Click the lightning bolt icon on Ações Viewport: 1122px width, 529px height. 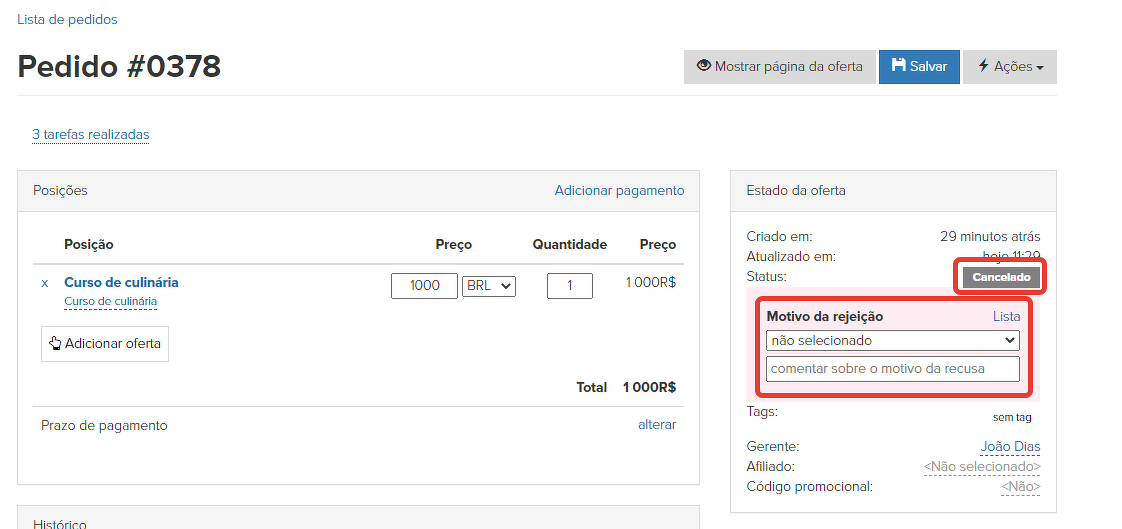983,66
